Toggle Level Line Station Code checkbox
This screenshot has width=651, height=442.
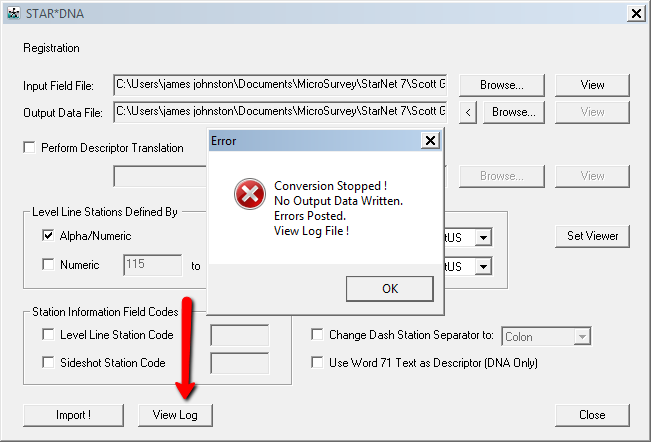click(48, 335)
